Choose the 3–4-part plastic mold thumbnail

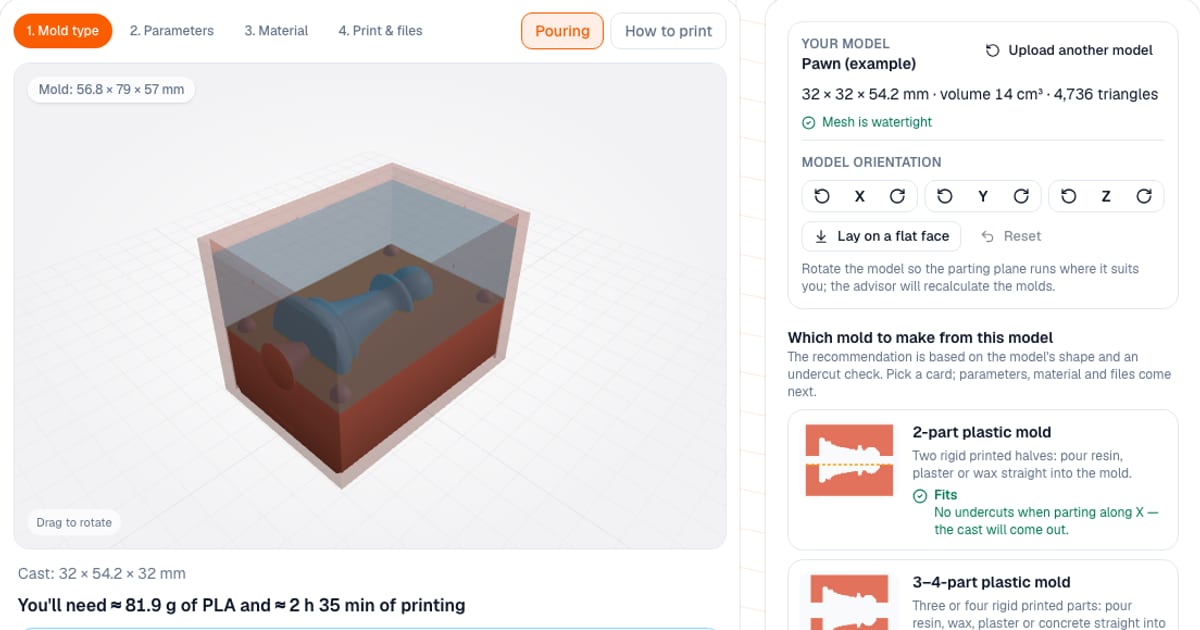coord(849,601)
